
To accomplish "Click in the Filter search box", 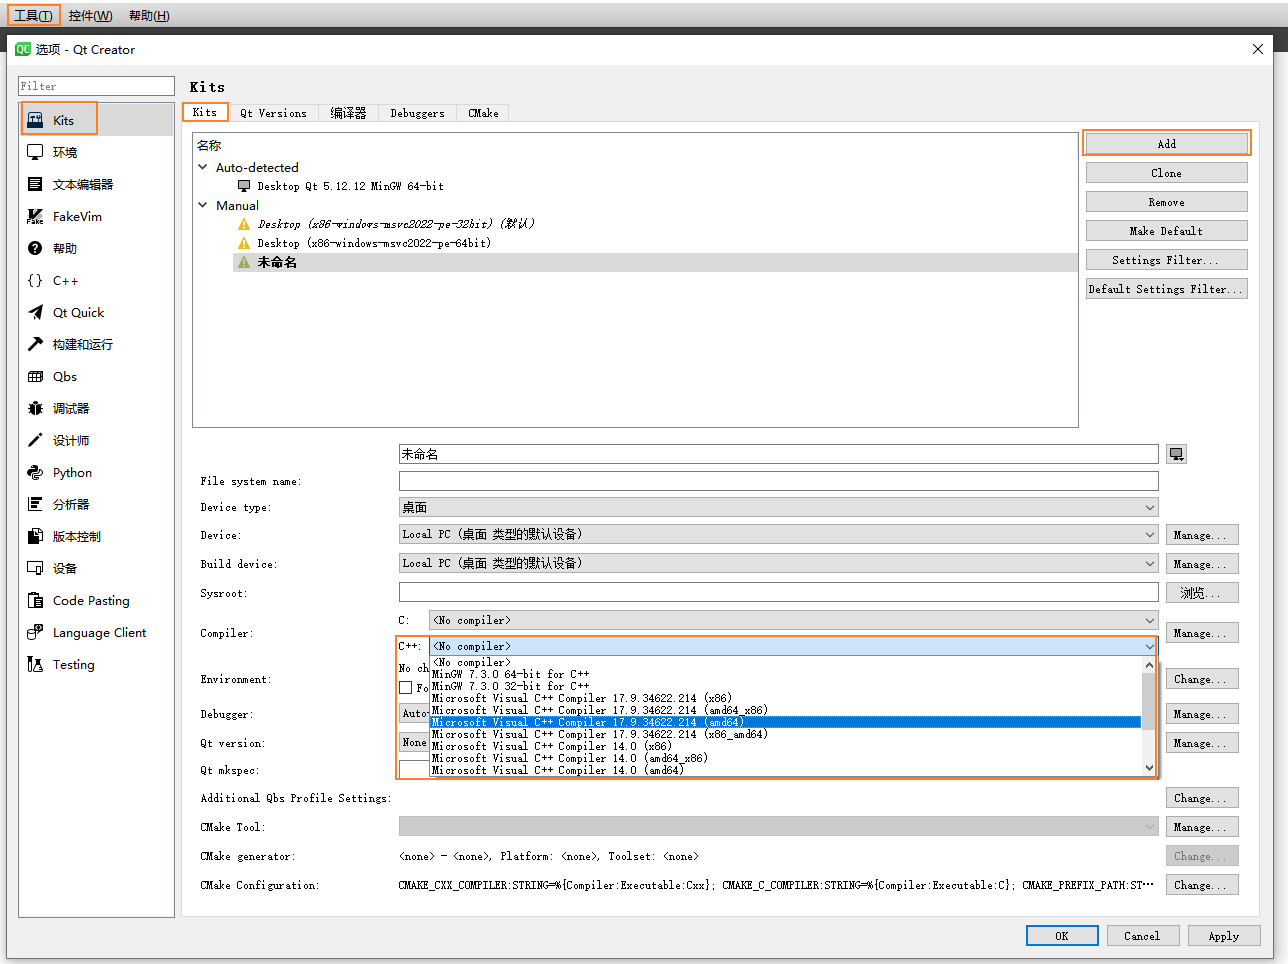I will (97, 86).
